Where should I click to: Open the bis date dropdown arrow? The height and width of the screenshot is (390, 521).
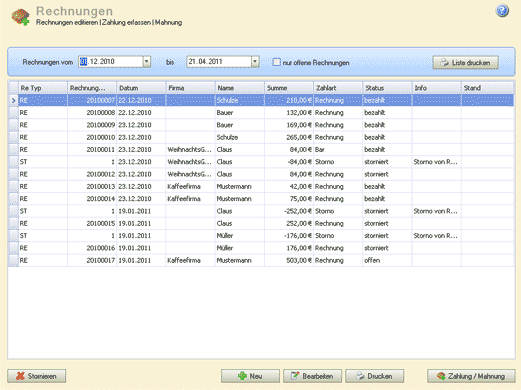pos(255,62)
